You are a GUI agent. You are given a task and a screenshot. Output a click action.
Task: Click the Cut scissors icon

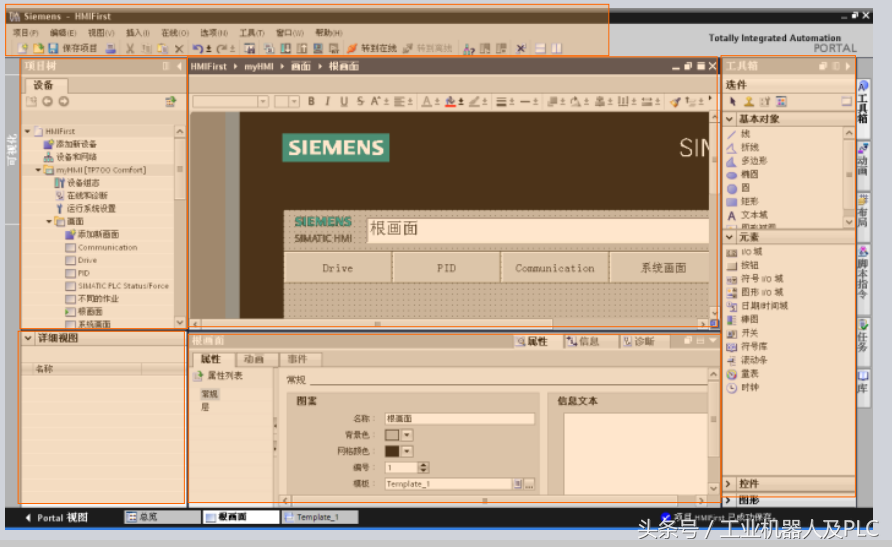tap(130, 48)
